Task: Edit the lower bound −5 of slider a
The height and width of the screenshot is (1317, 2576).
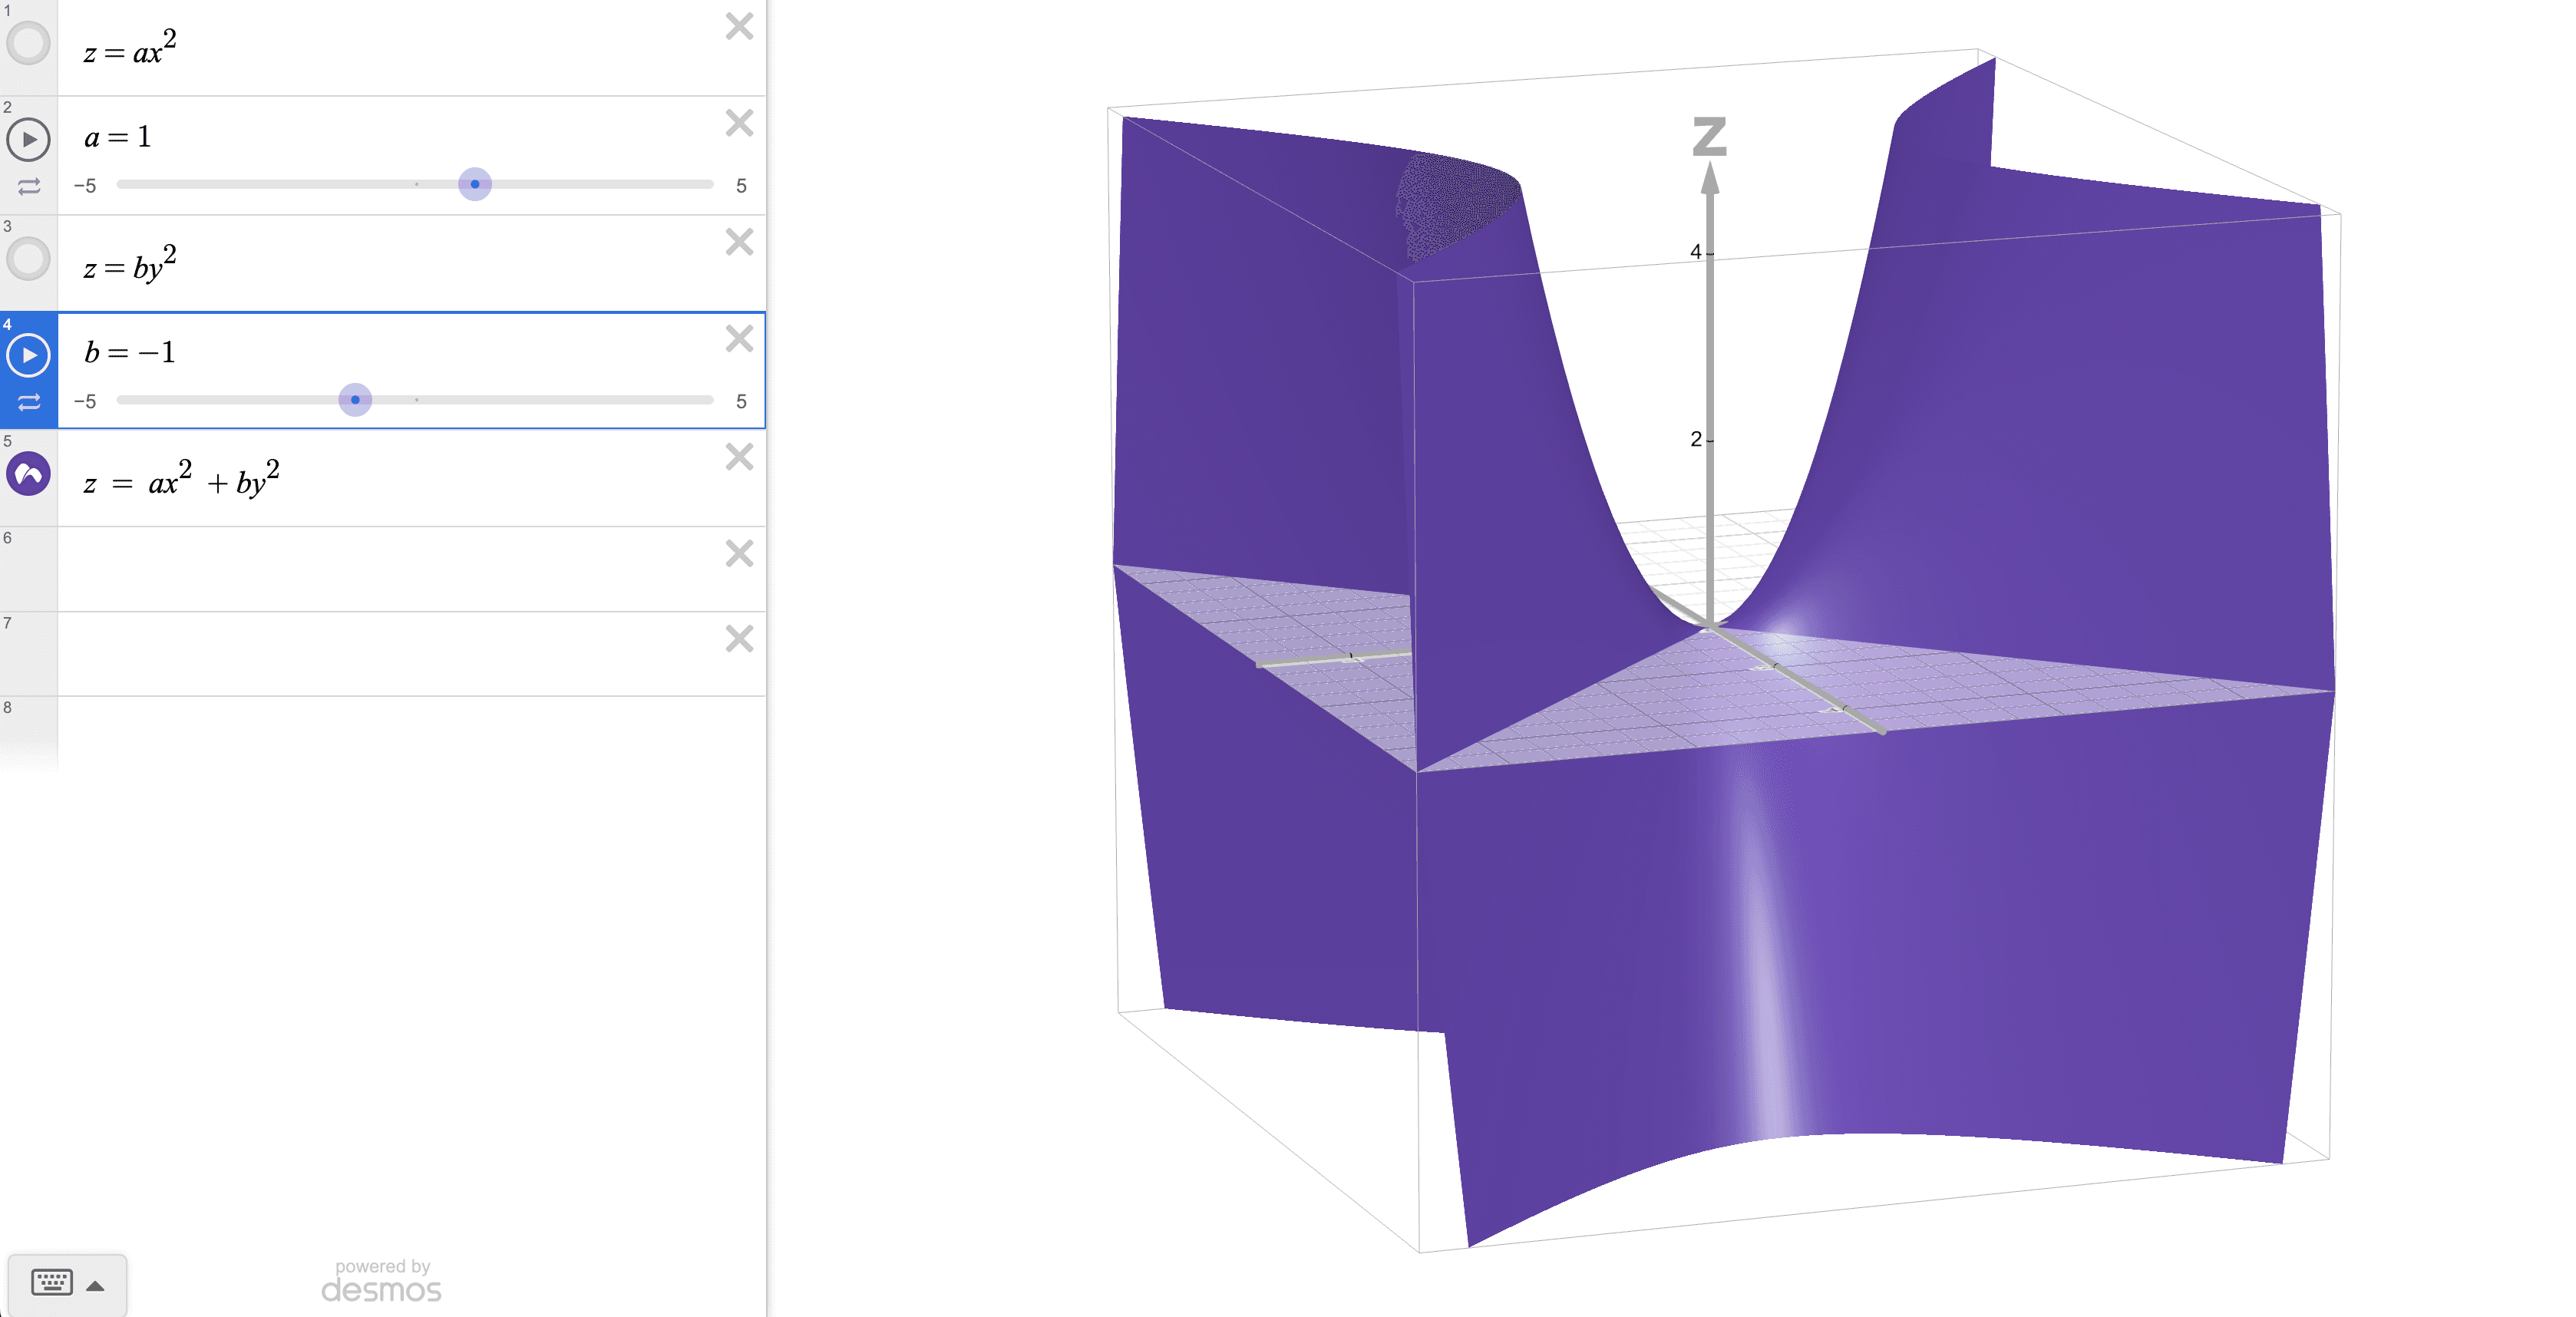Action: click(86, 186)
